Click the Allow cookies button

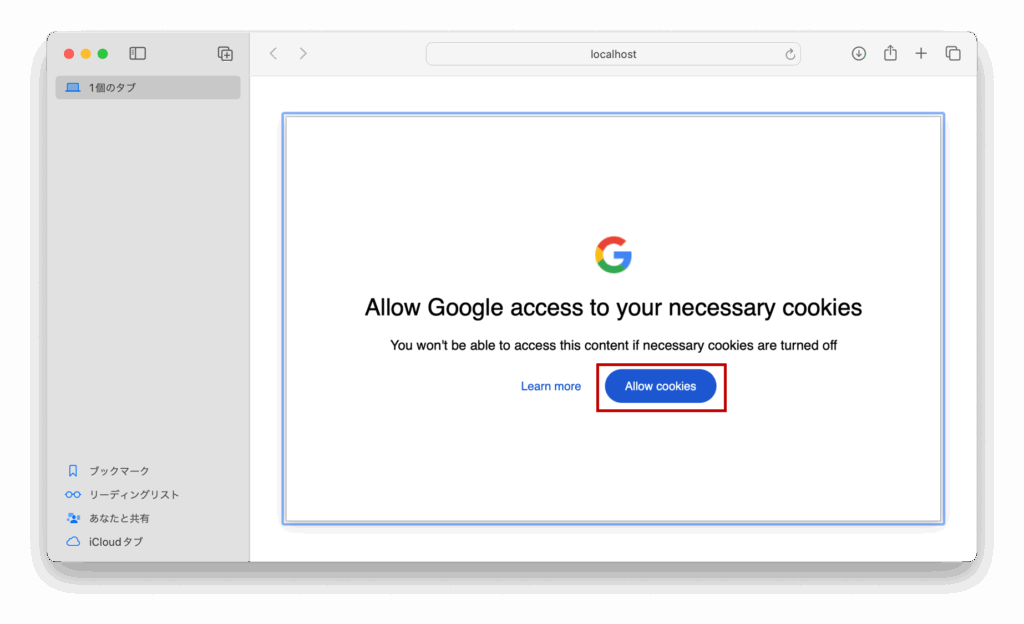click(x=660, y=386)
